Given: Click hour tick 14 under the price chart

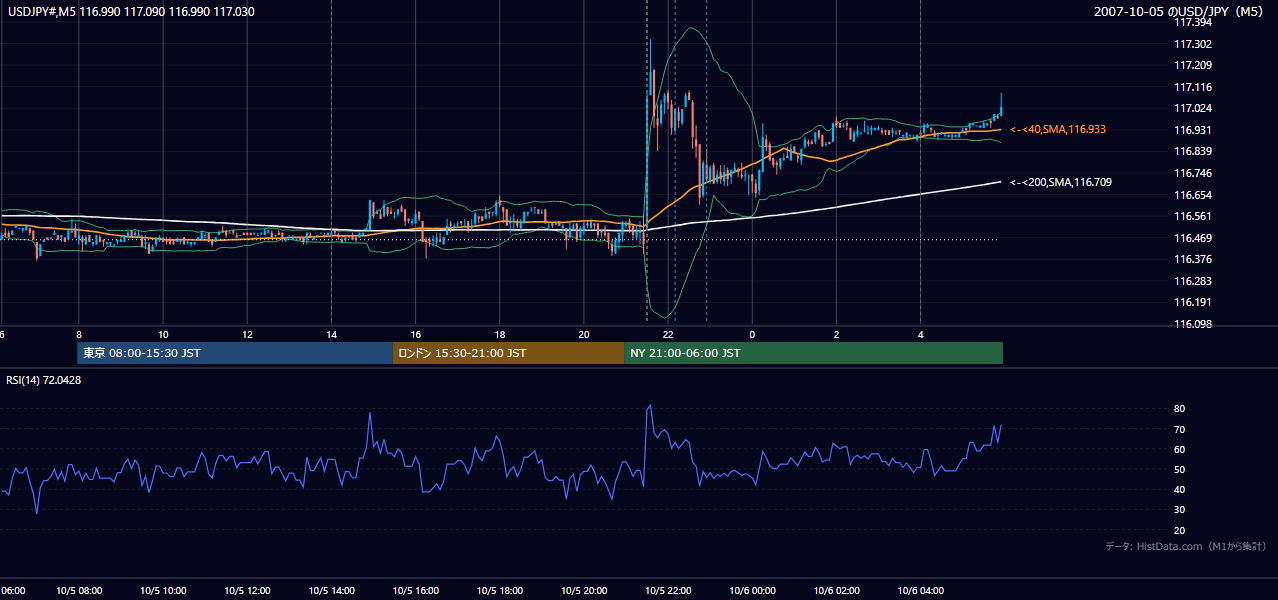Looking at the screenshot, I should pos(331,335).
